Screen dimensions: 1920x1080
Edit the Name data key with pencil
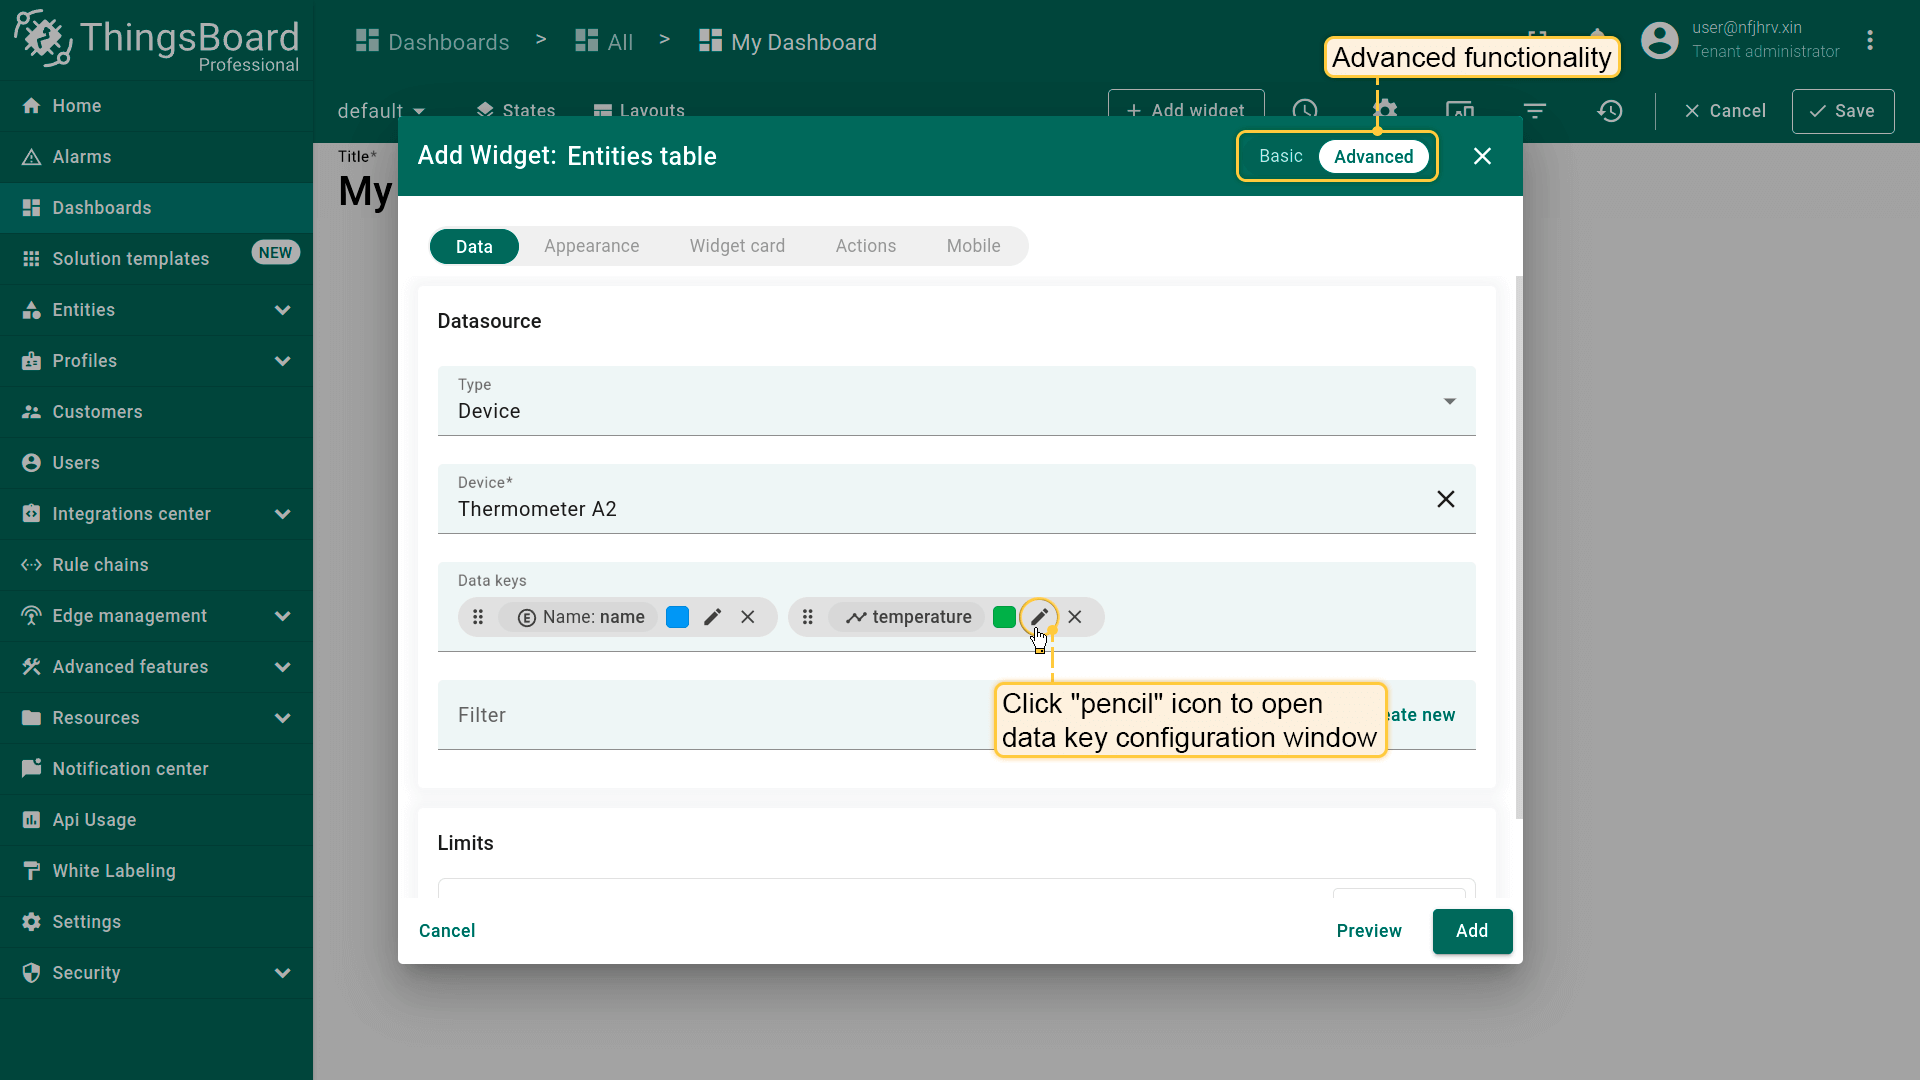click(x=712, y=617)
